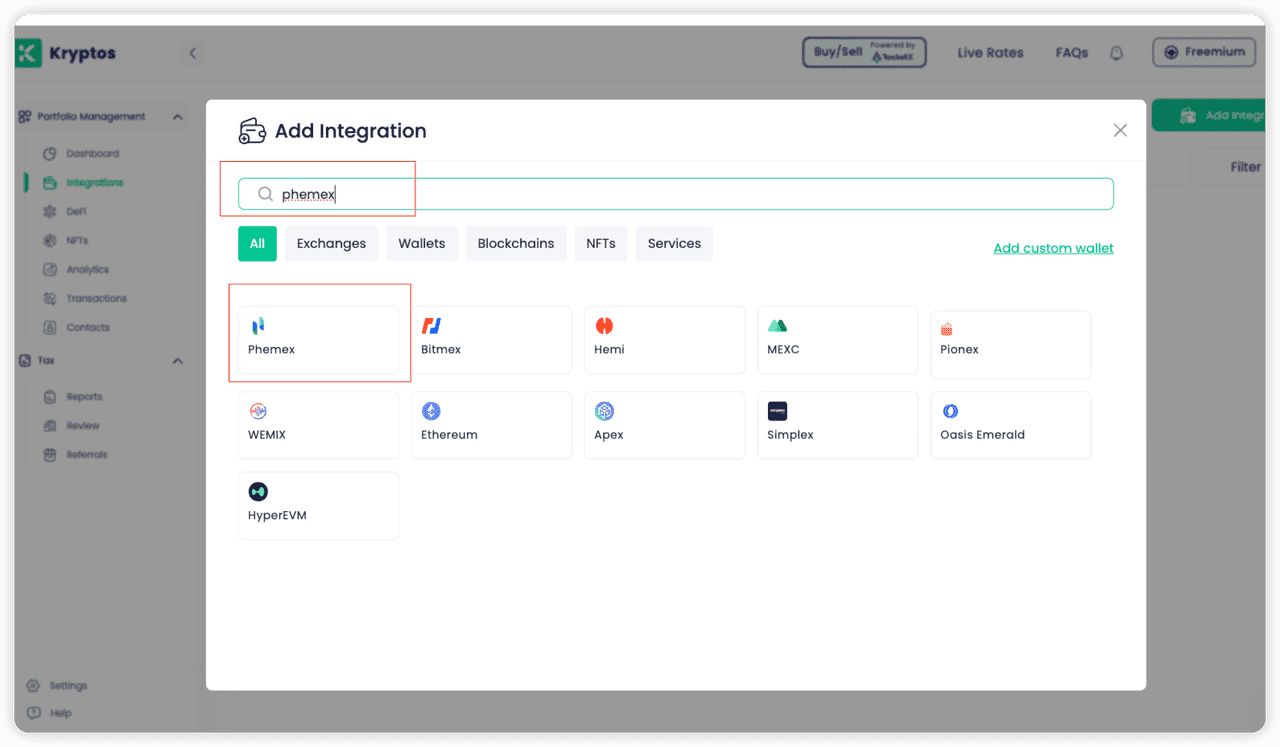
Task: Collapse the Tax section chevron
Action: pos(178,361)
